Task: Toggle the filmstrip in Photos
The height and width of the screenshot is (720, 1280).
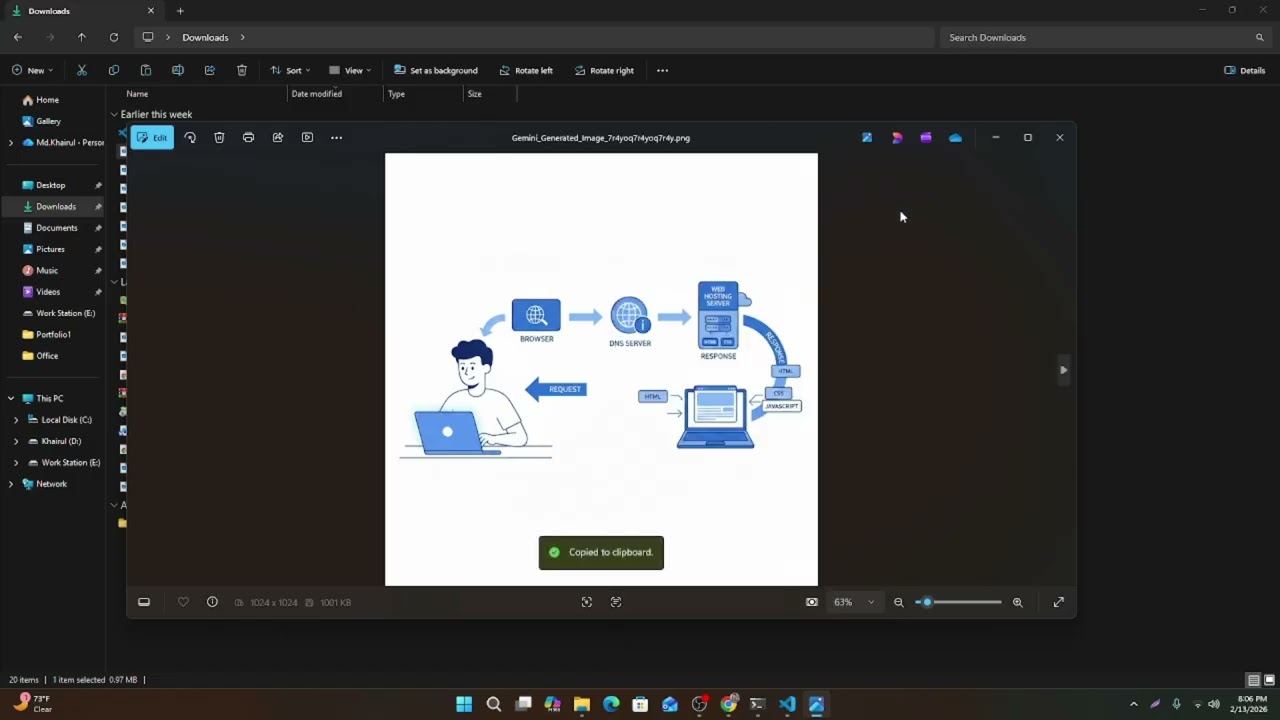Action: [x=144, y=602]
